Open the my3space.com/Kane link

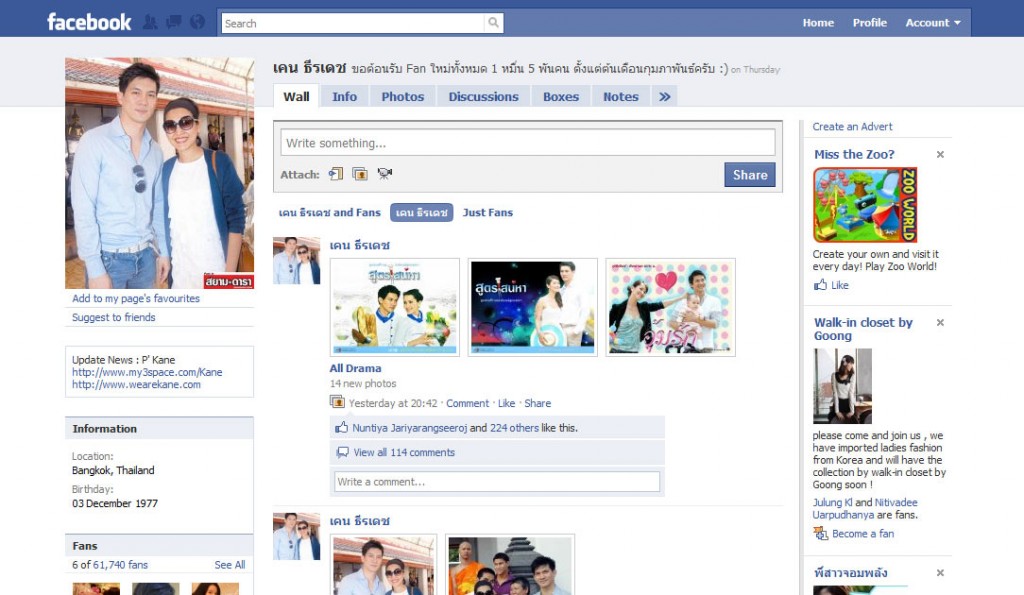147,372
